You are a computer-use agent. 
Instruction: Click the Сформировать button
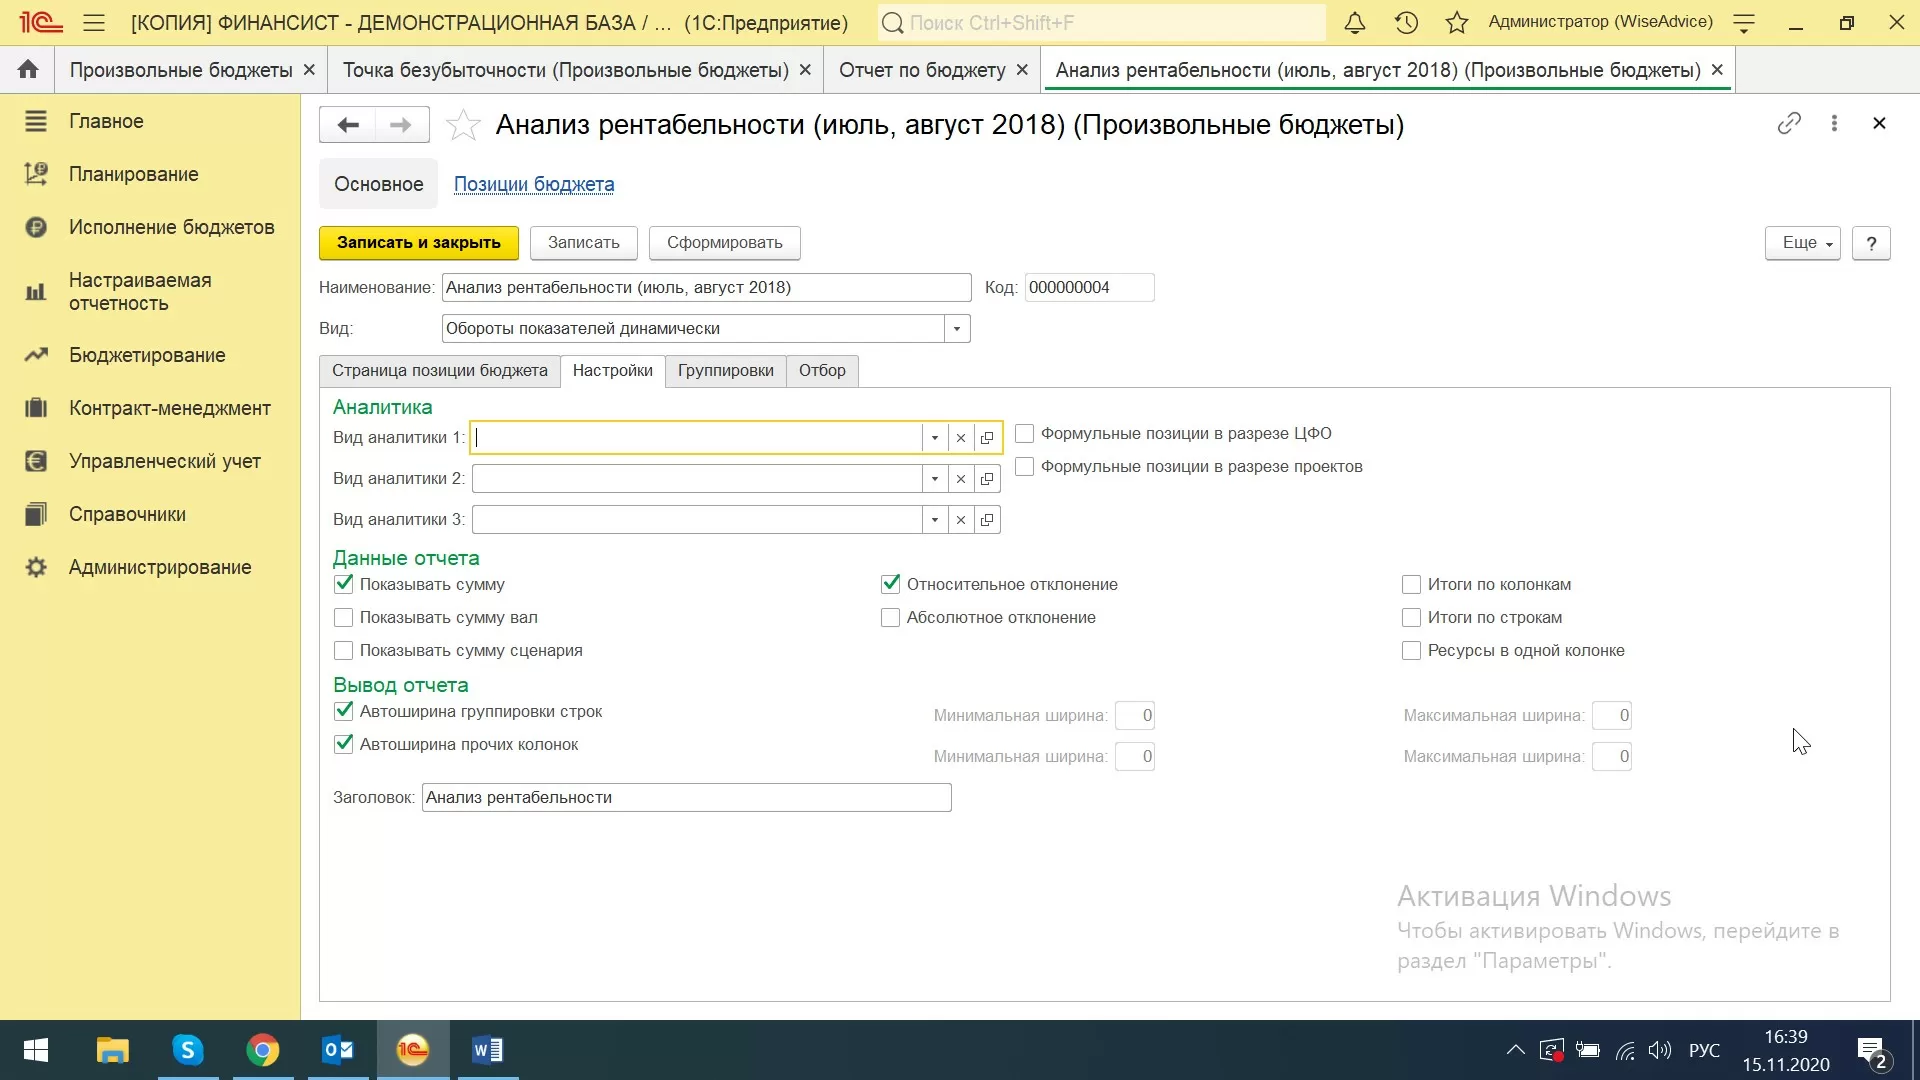724,243
